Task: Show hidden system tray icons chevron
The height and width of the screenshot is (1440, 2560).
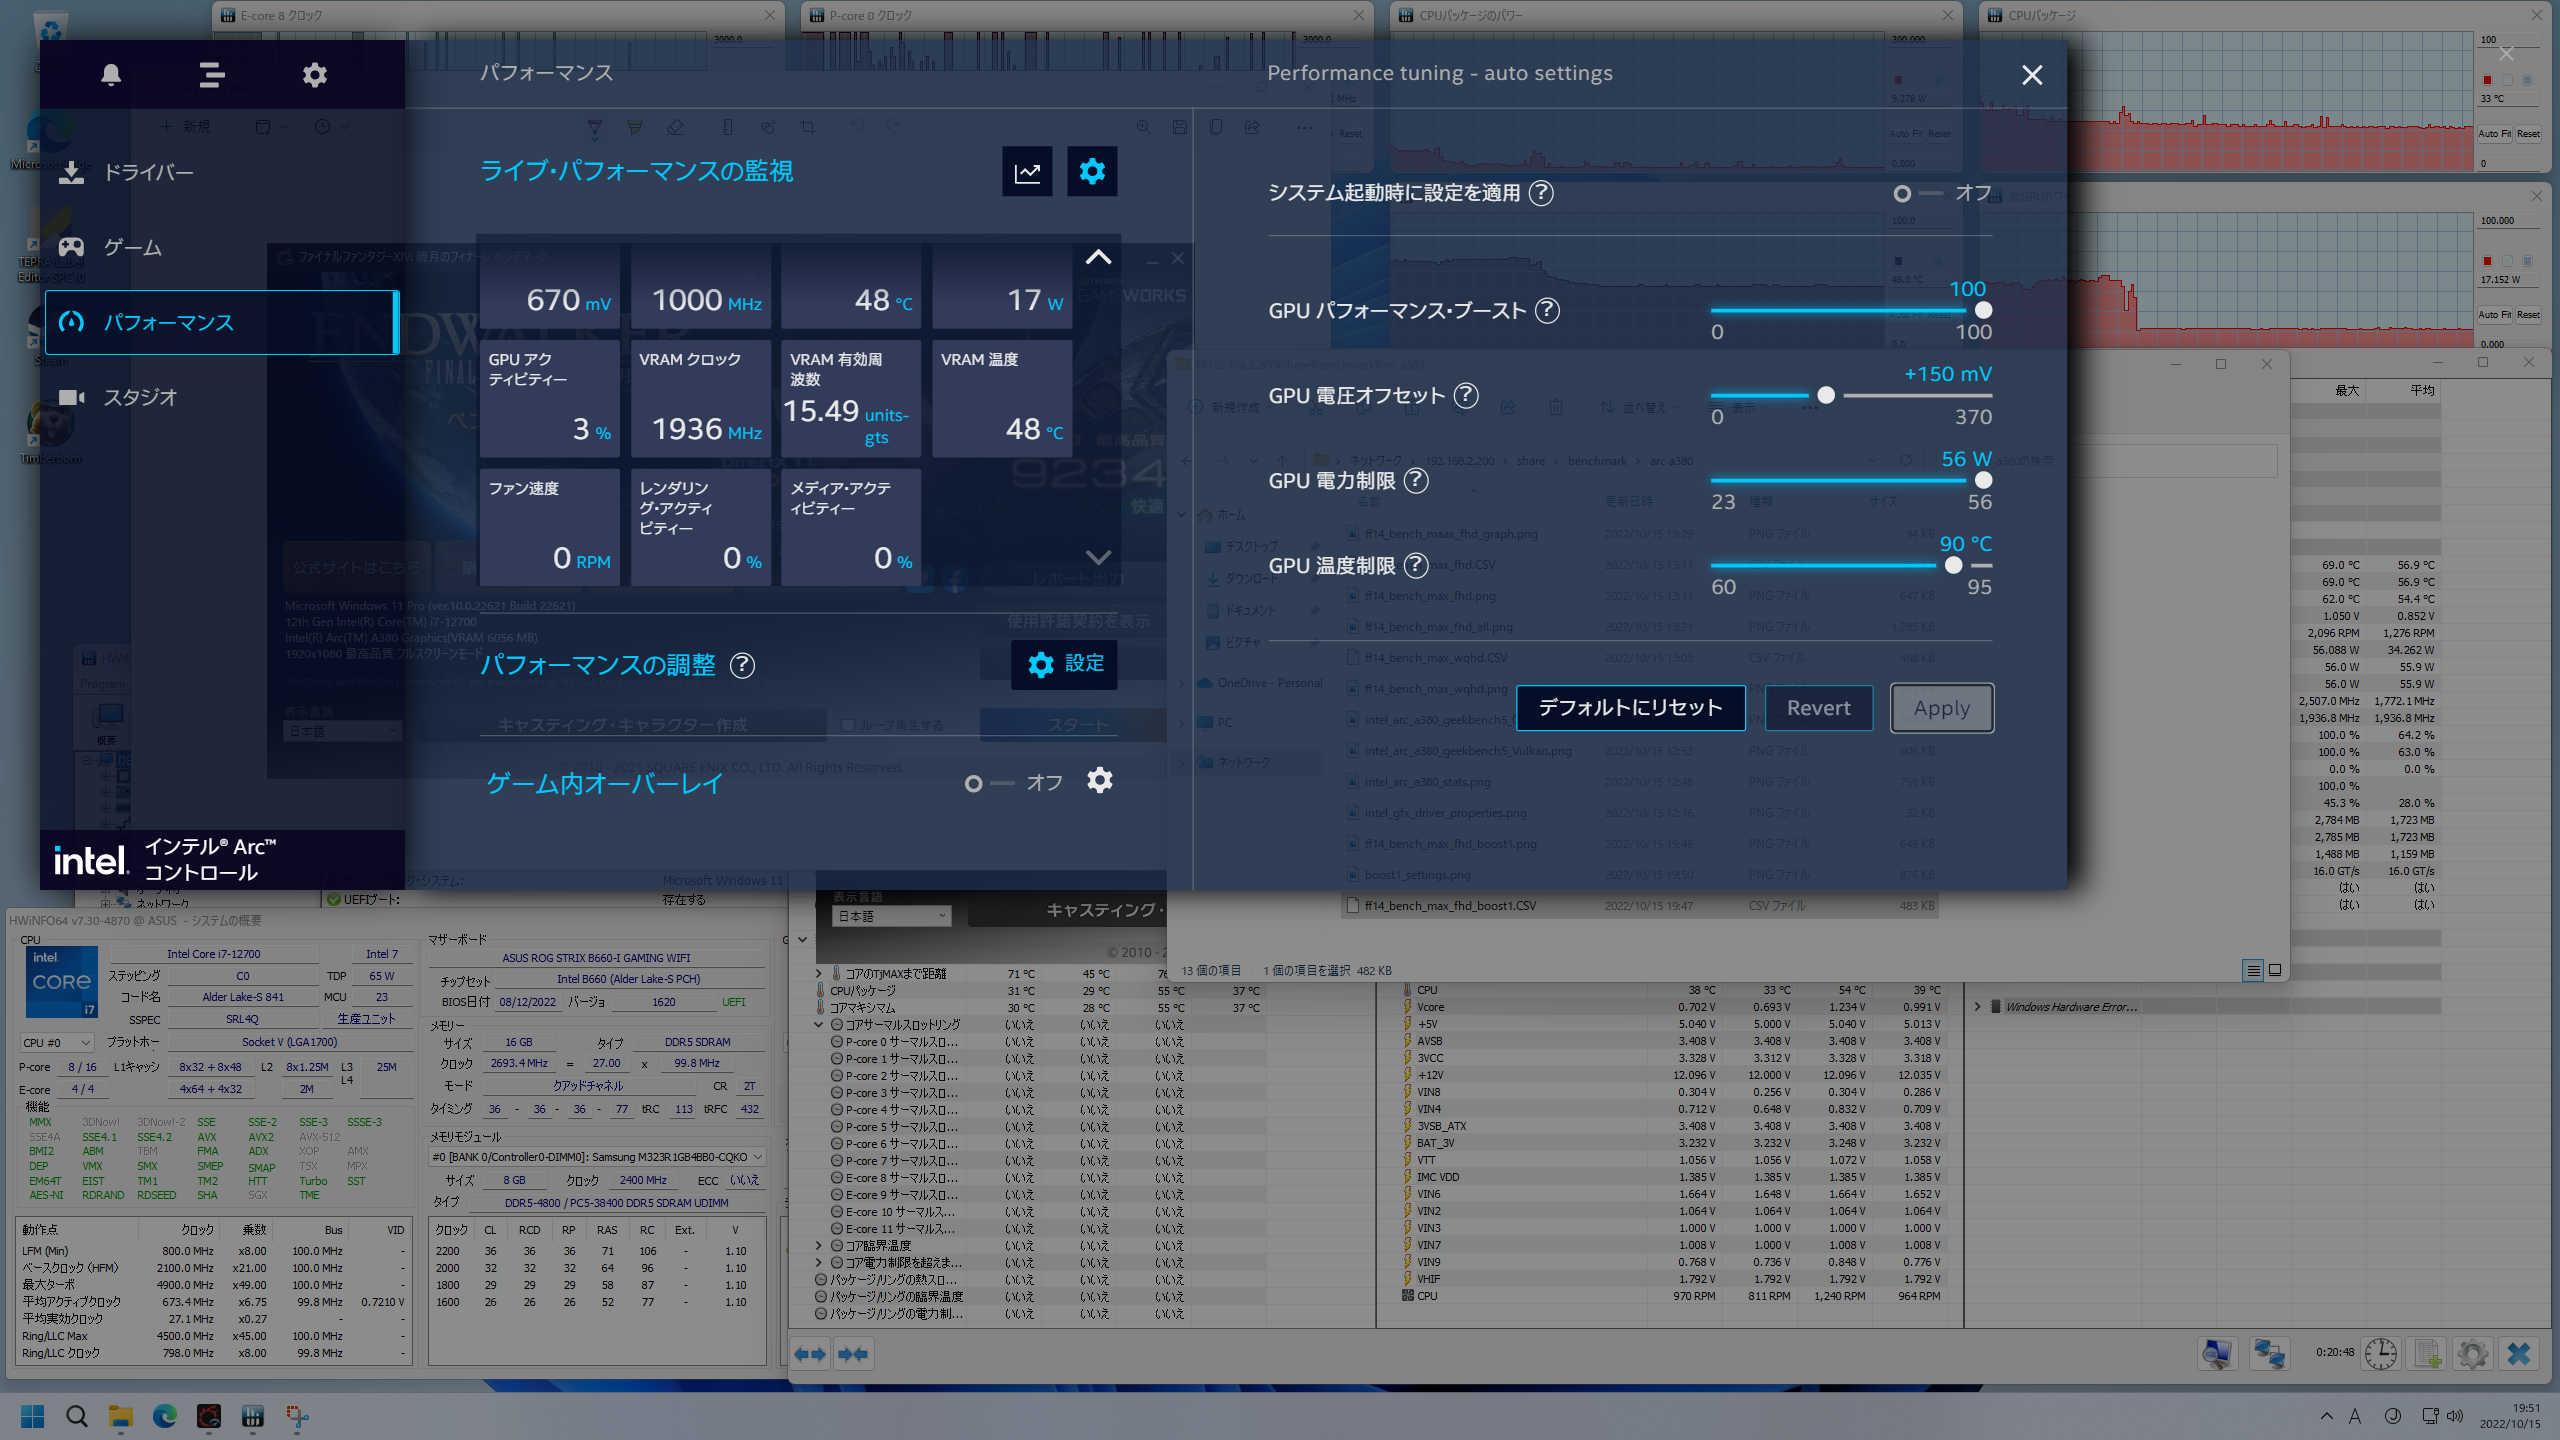Action: click(2327, 1416)
